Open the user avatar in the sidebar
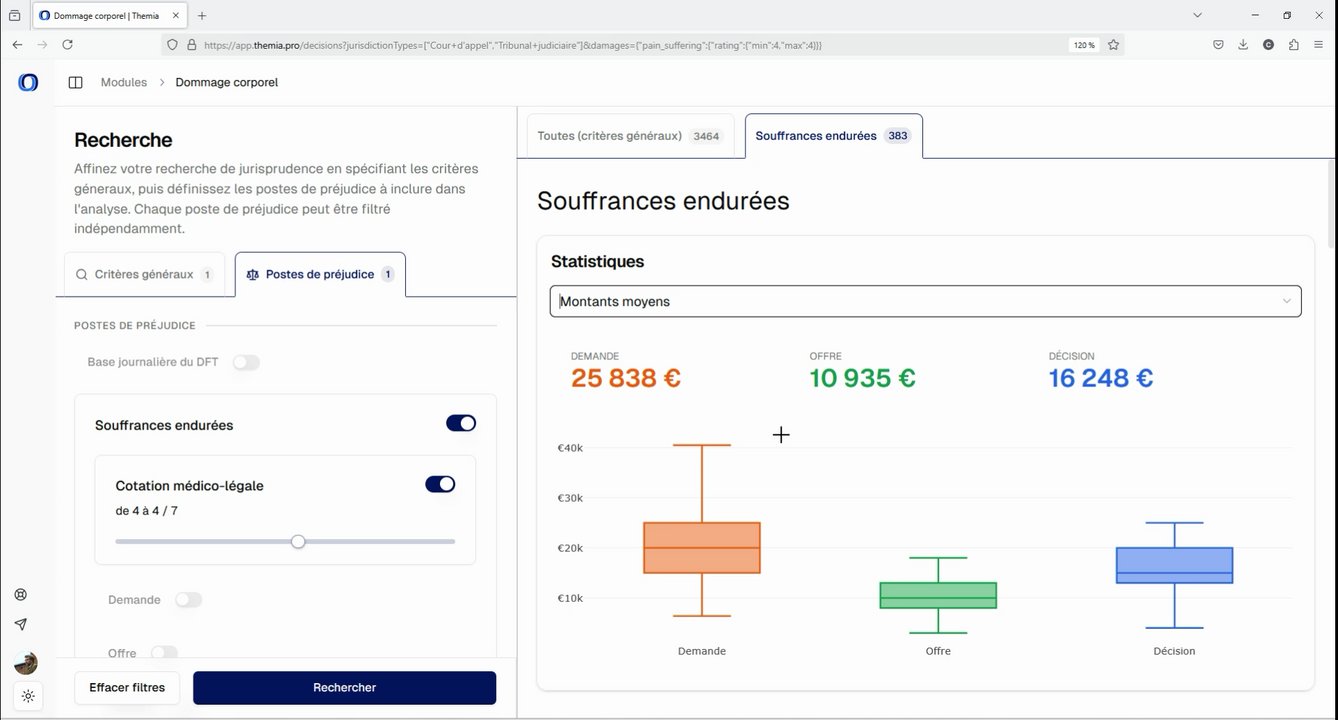Image resolution: width=1338 pixels, height=720 pixels. click(x=26, y=663)
